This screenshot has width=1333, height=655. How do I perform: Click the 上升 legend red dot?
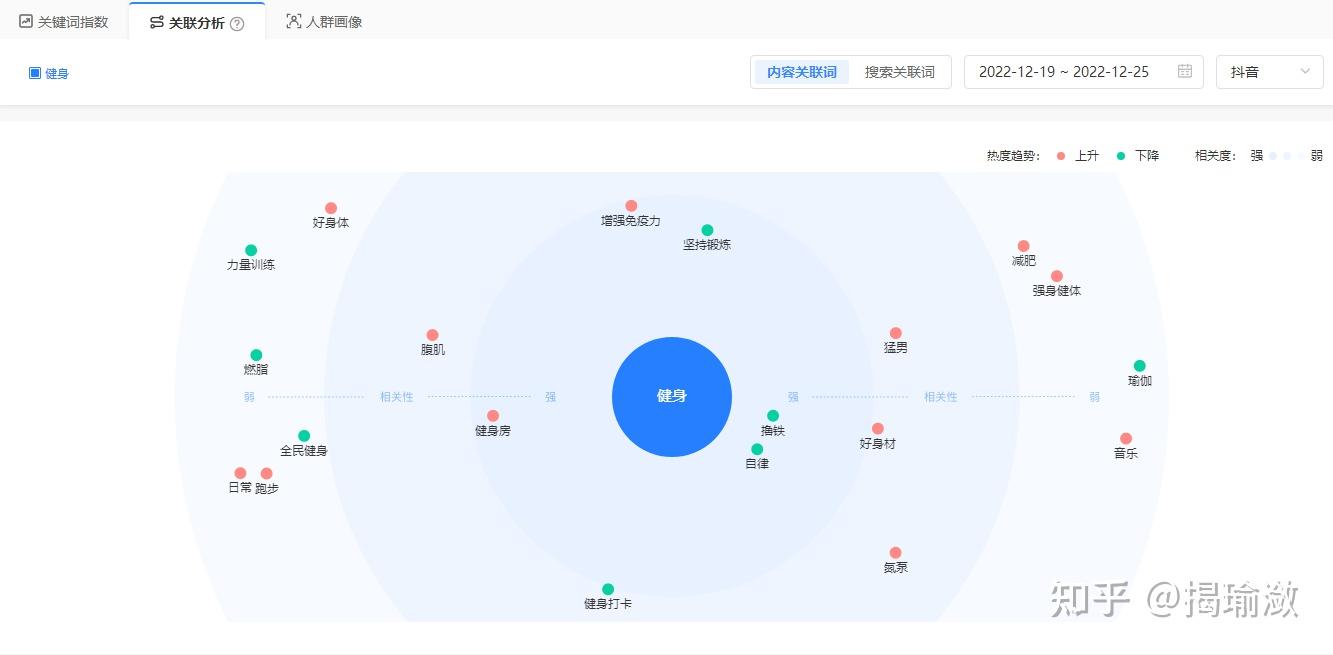click(1061, 156)
